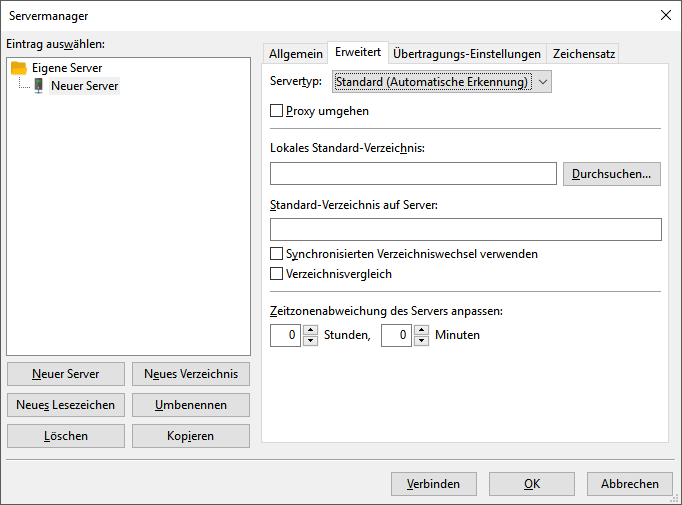Click the Lokales Standard-Verzeichnis input field
The image size is (682, 505).
(413, 174)
